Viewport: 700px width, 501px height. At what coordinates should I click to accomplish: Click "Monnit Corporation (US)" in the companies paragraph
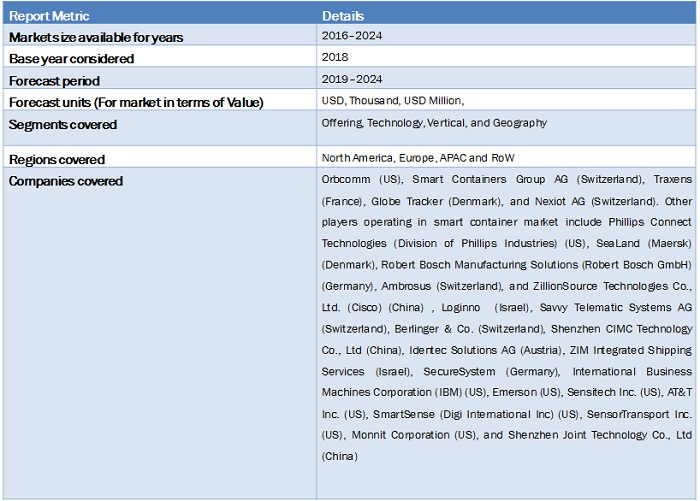pos(412,434)
